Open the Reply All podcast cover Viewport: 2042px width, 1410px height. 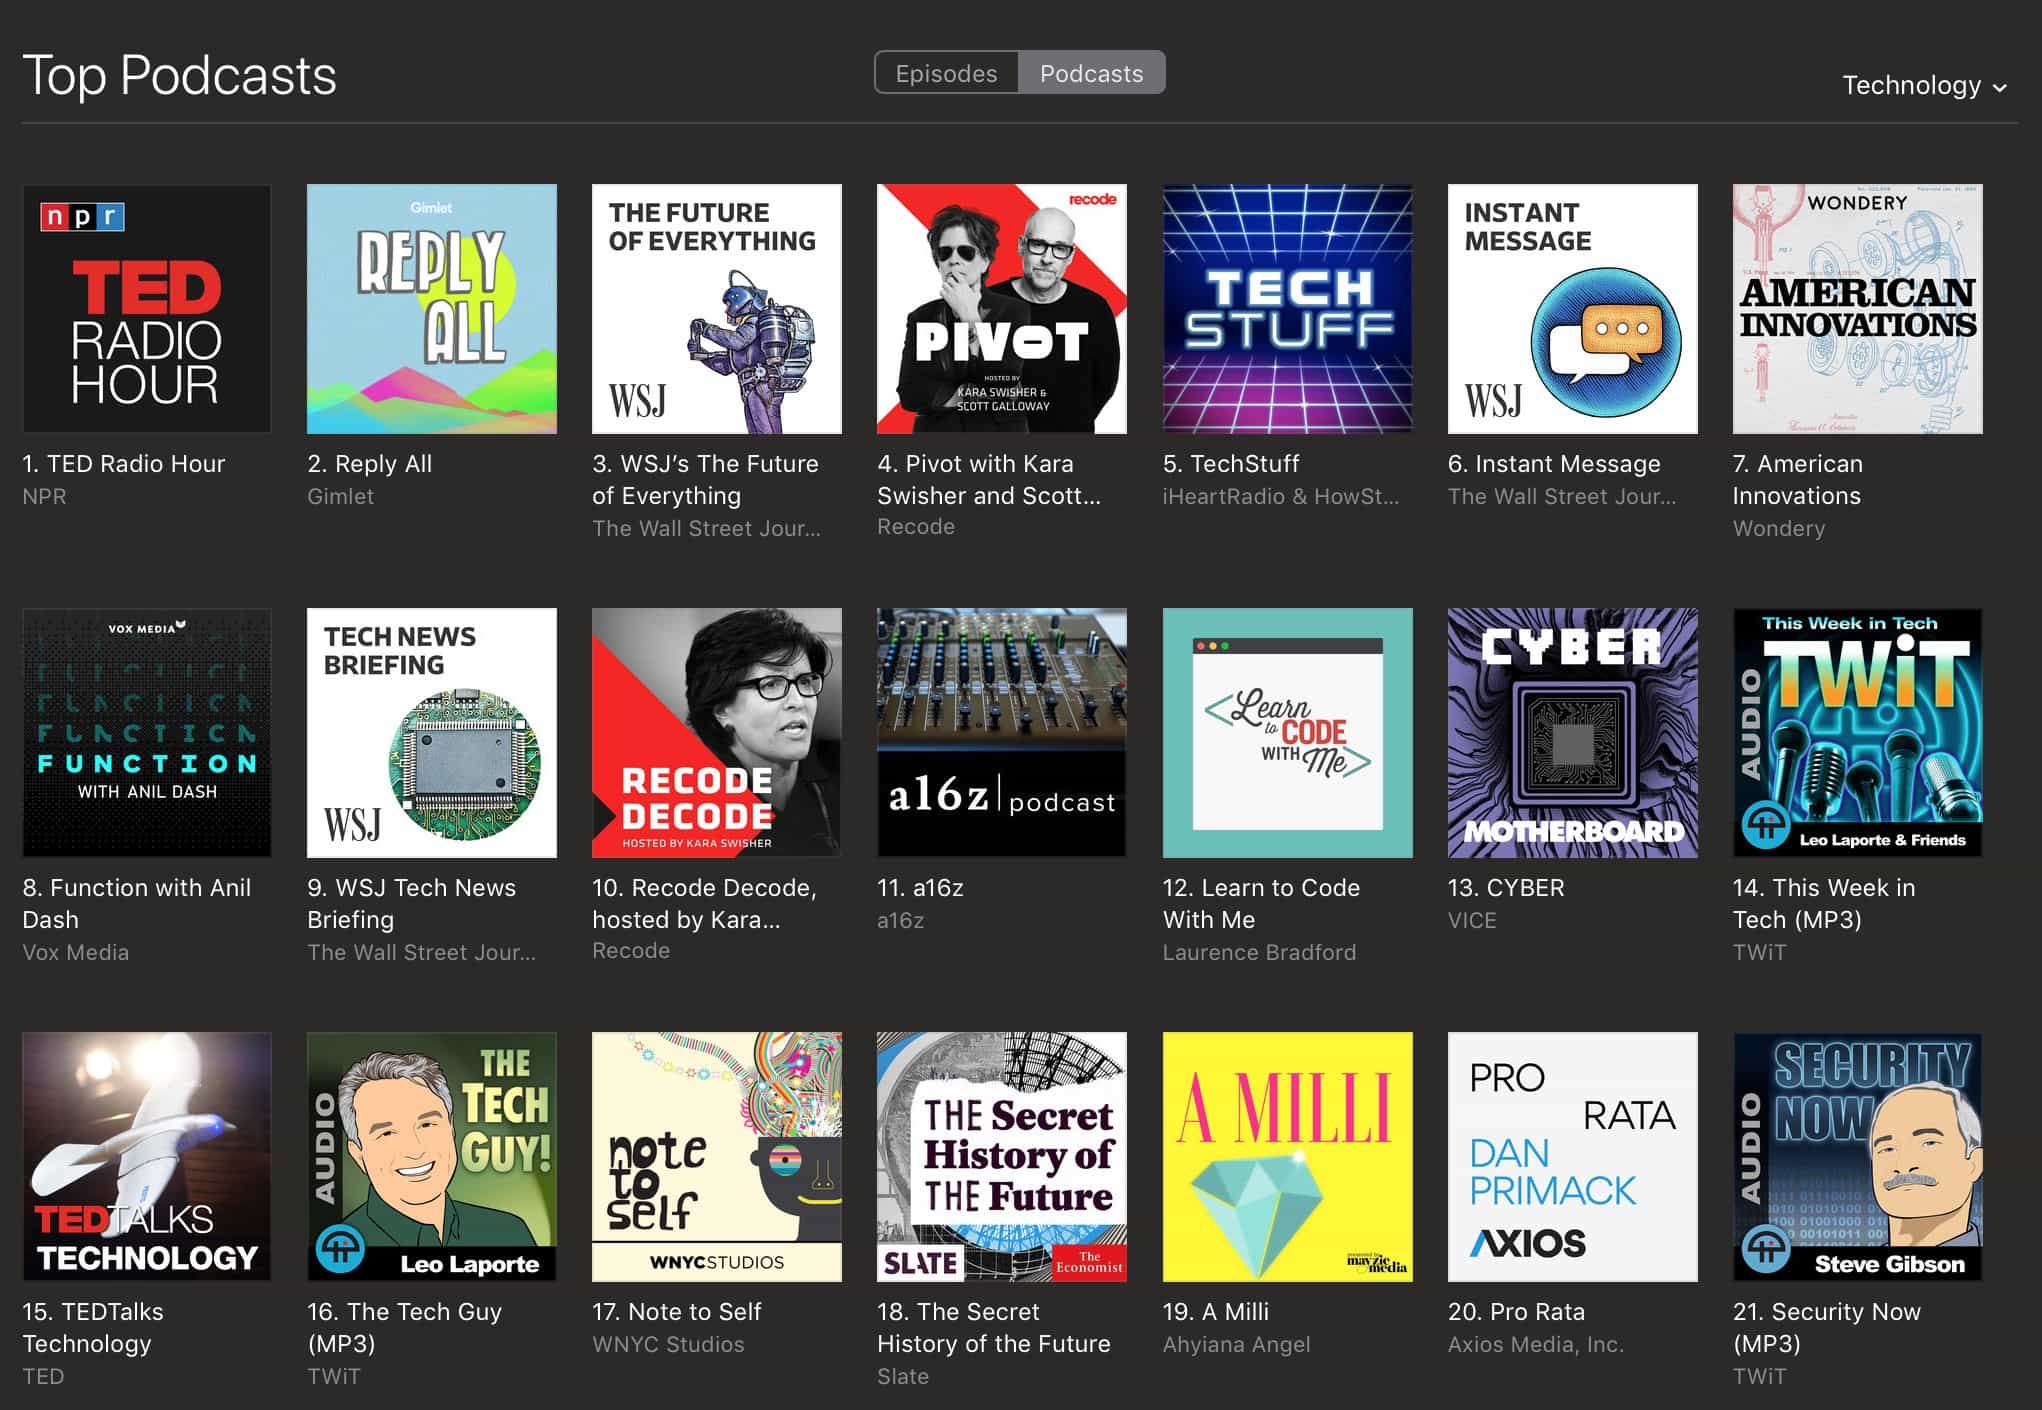point(431,308)
